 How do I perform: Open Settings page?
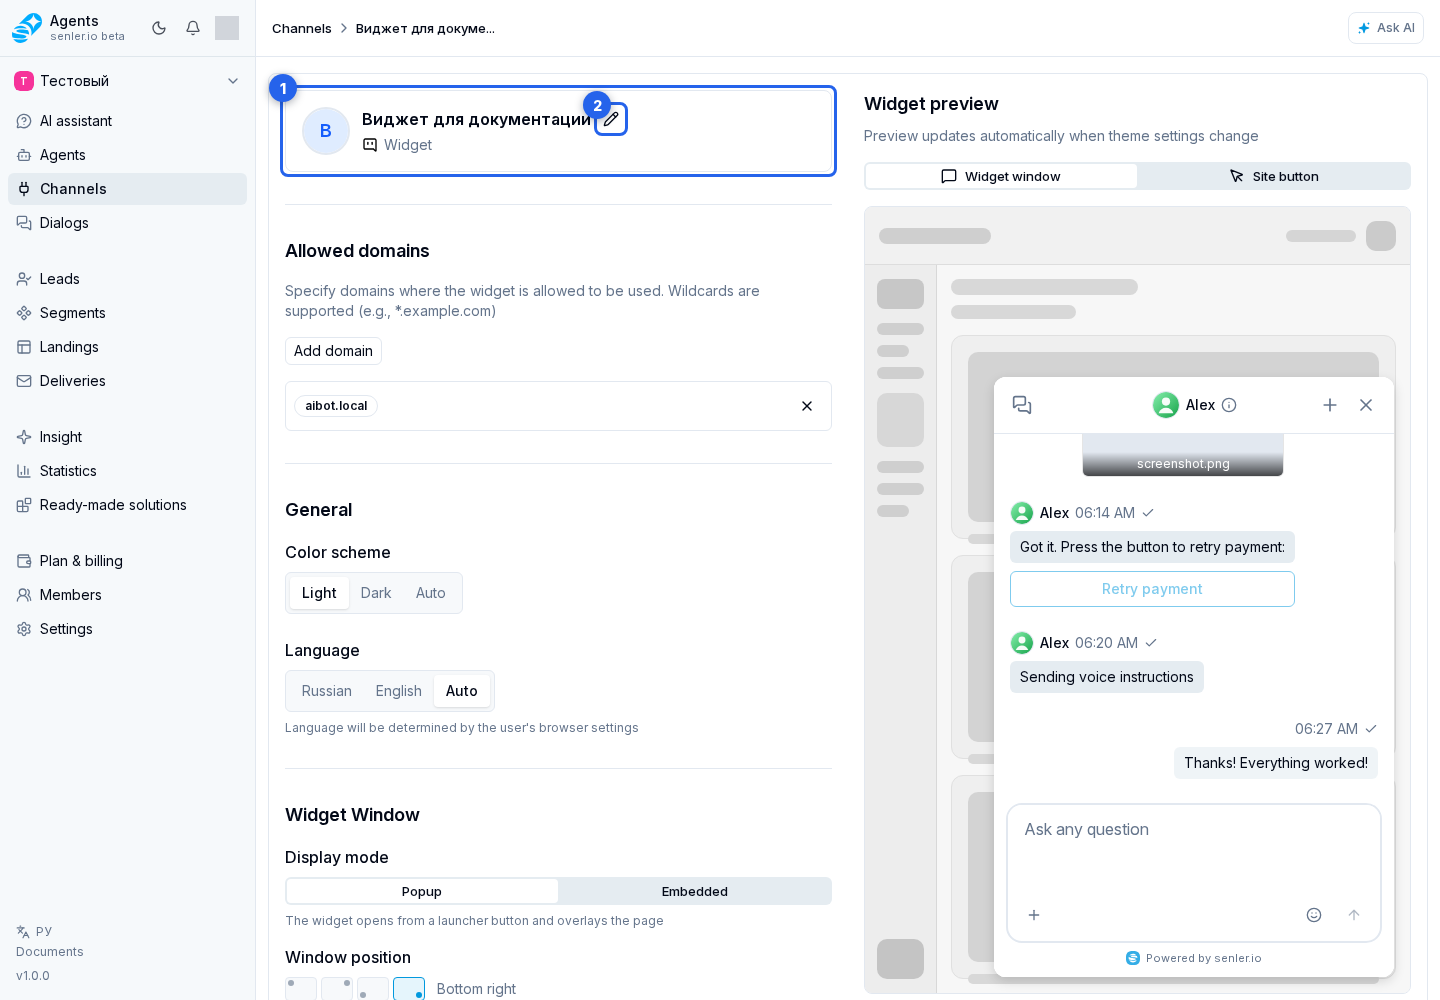pyautogui.click(x=127, y=629)
